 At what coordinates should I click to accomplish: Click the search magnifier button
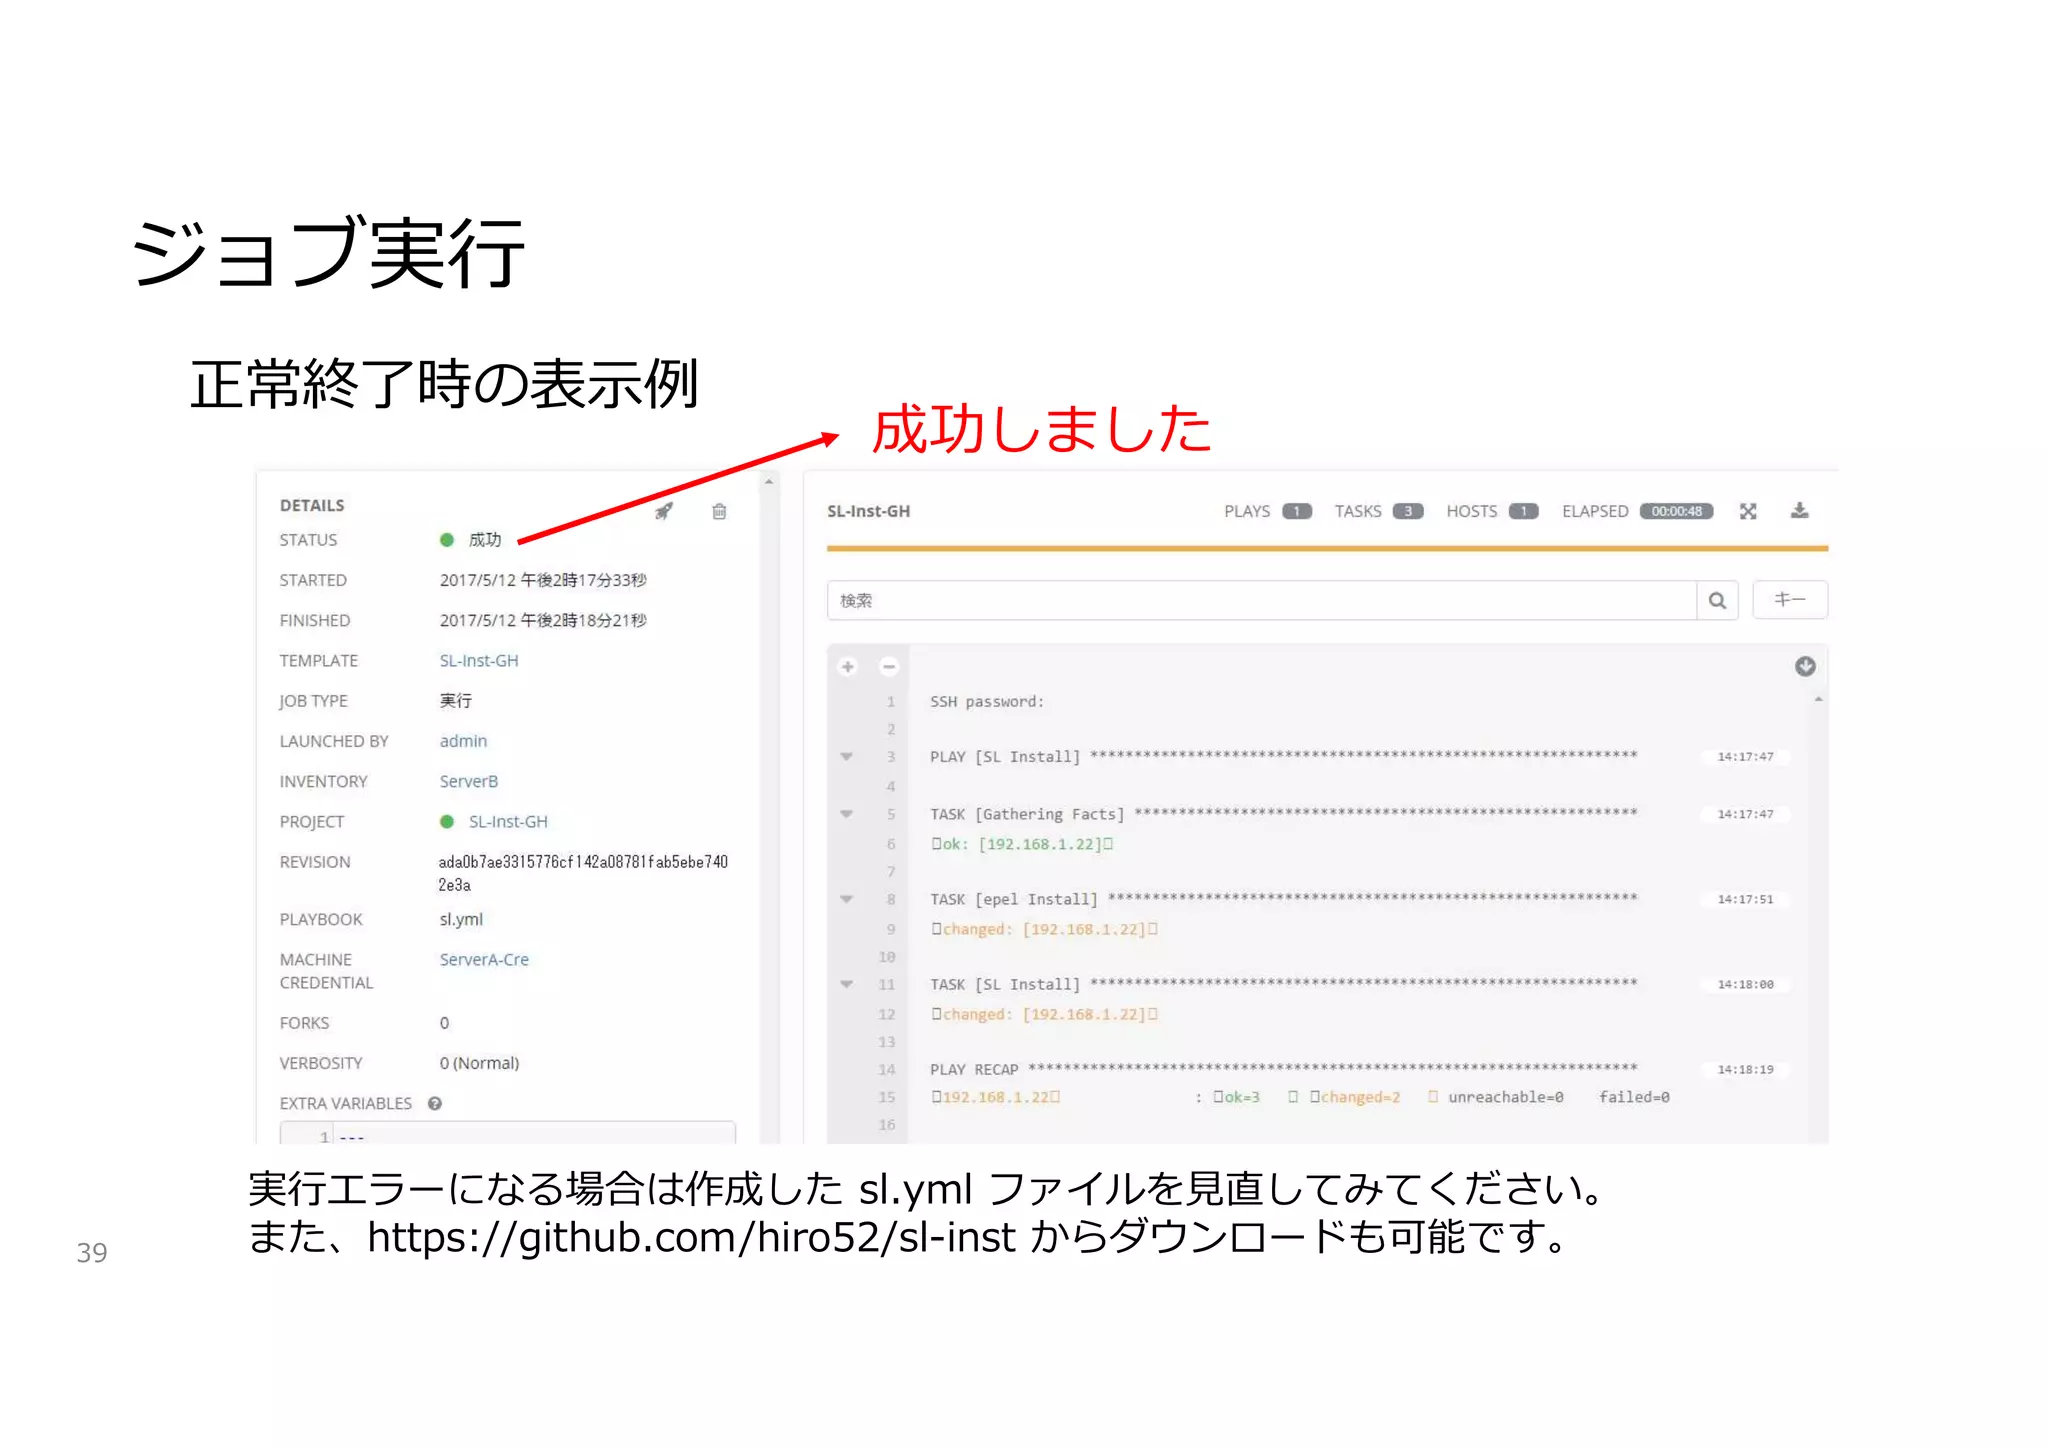pos(1717,600)
